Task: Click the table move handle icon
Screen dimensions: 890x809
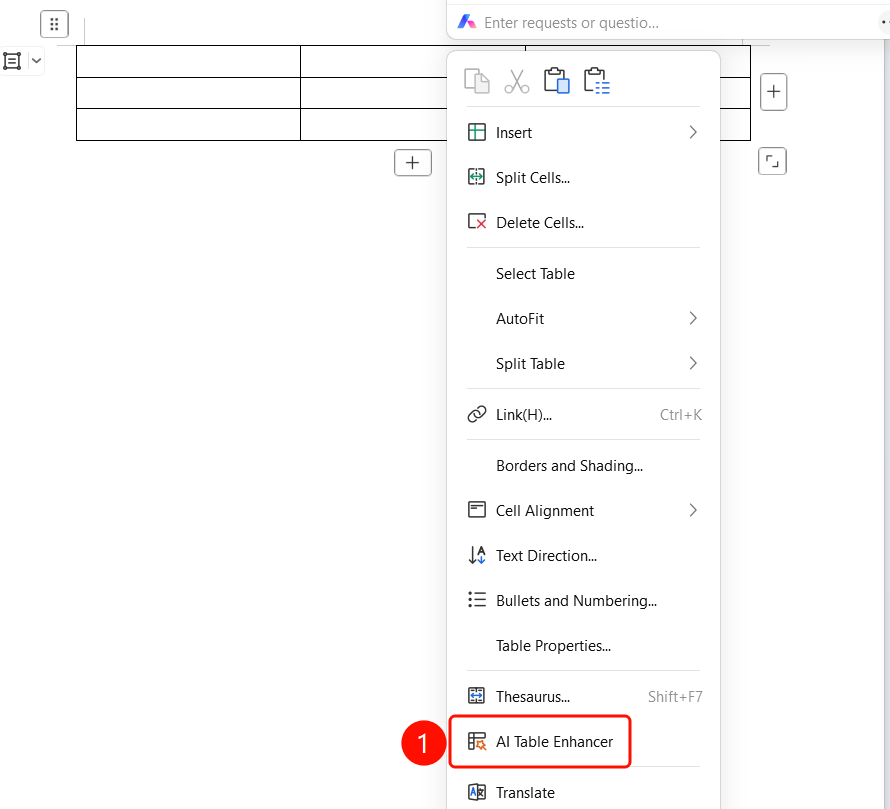Action: [54, 24]
